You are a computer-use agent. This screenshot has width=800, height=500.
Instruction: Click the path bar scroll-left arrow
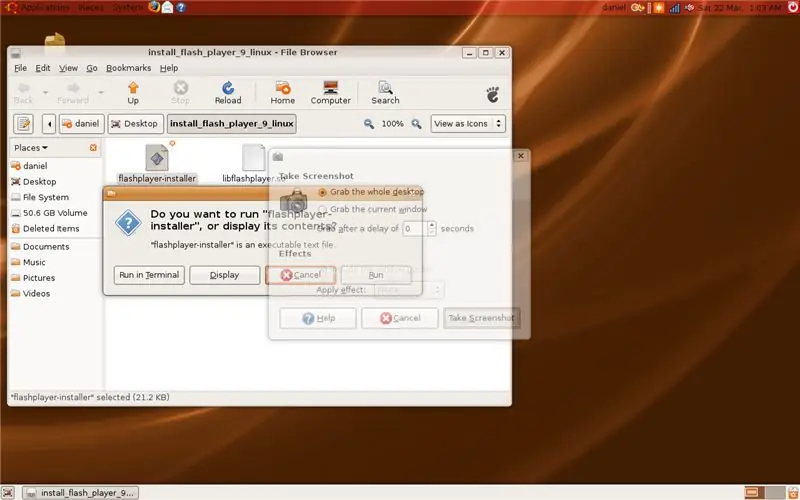[49, 123]
